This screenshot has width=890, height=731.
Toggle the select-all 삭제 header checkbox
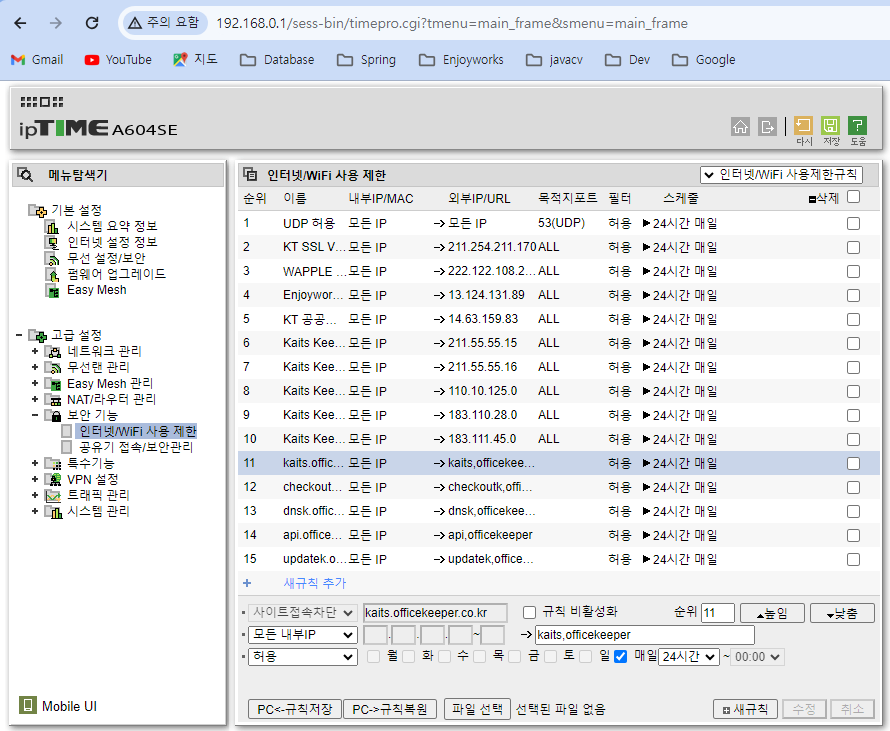coord(853,197)
